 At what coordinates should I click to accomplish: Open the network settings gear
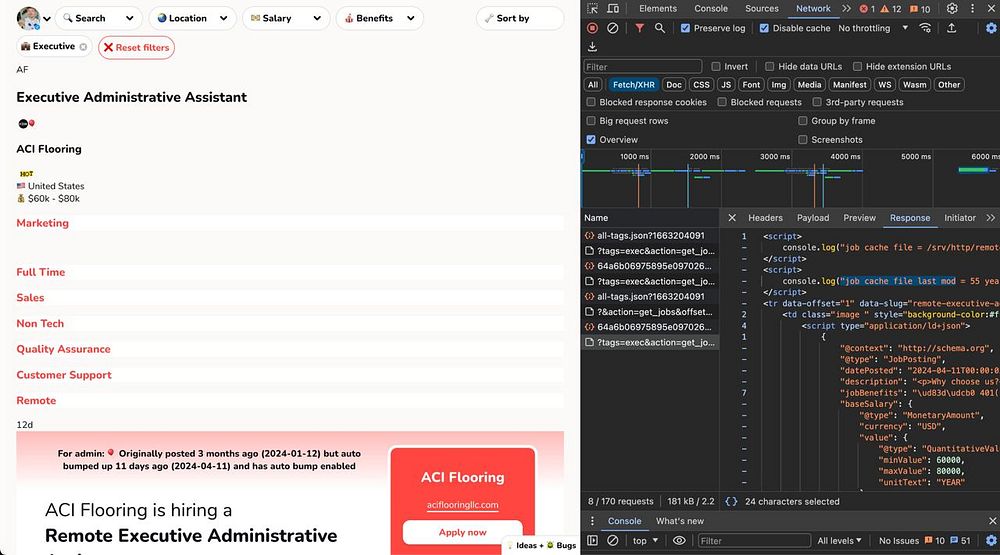point(991,28)
